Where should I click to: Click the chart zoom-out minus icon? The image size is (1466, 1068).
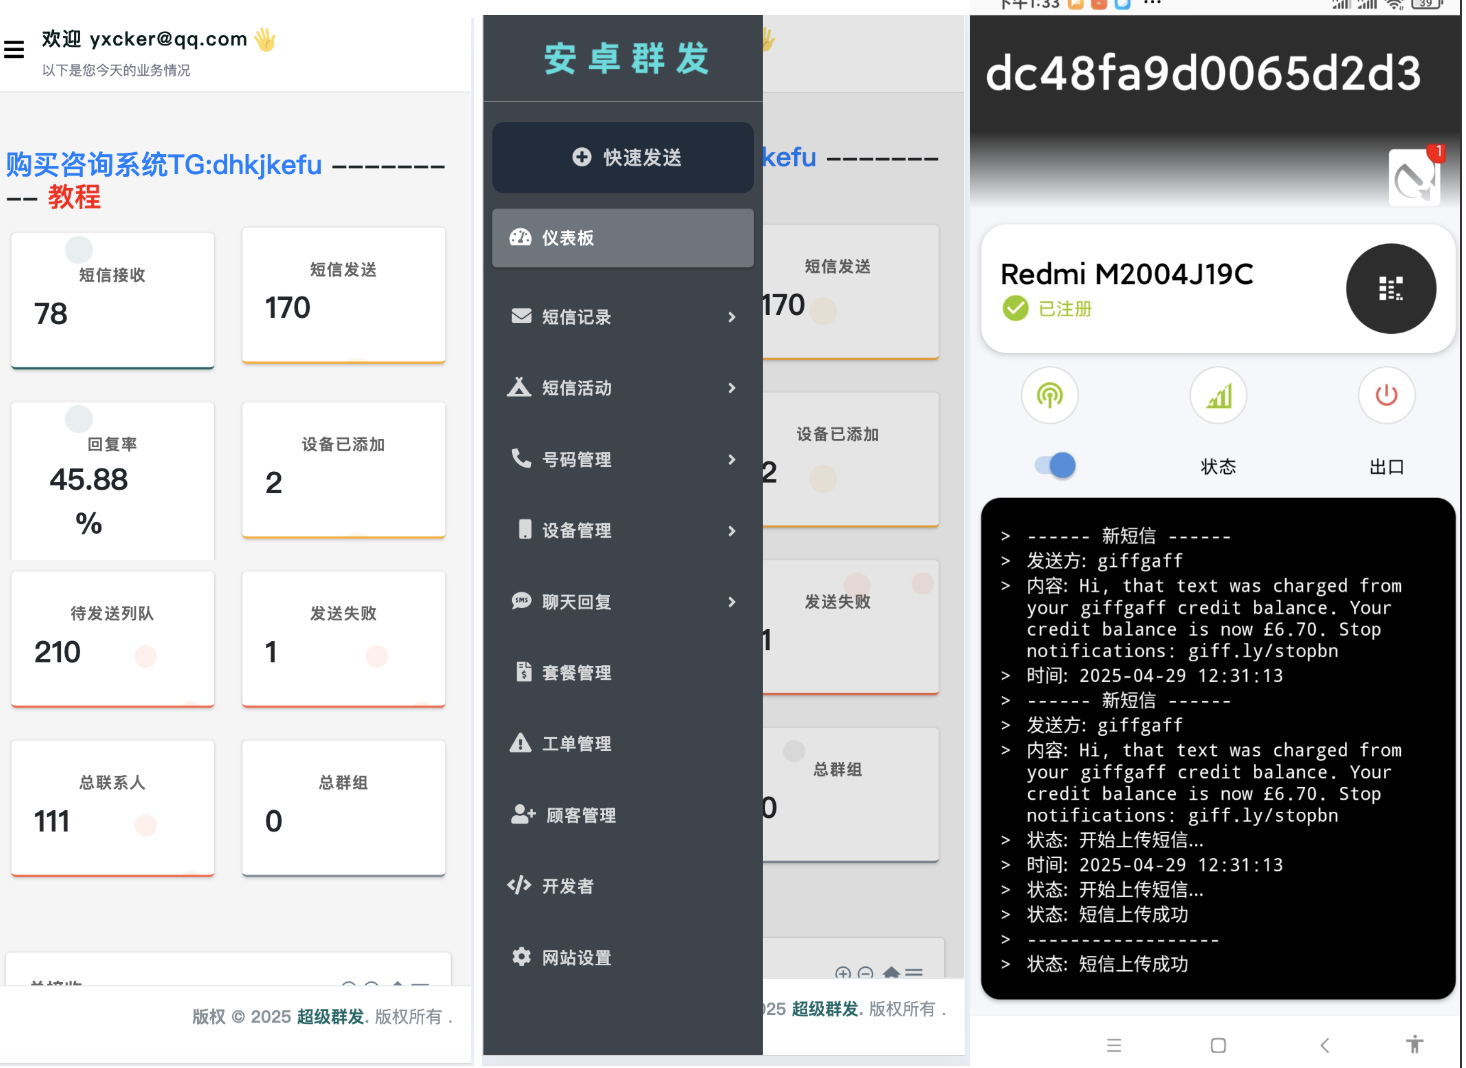(x=866, y=973)
